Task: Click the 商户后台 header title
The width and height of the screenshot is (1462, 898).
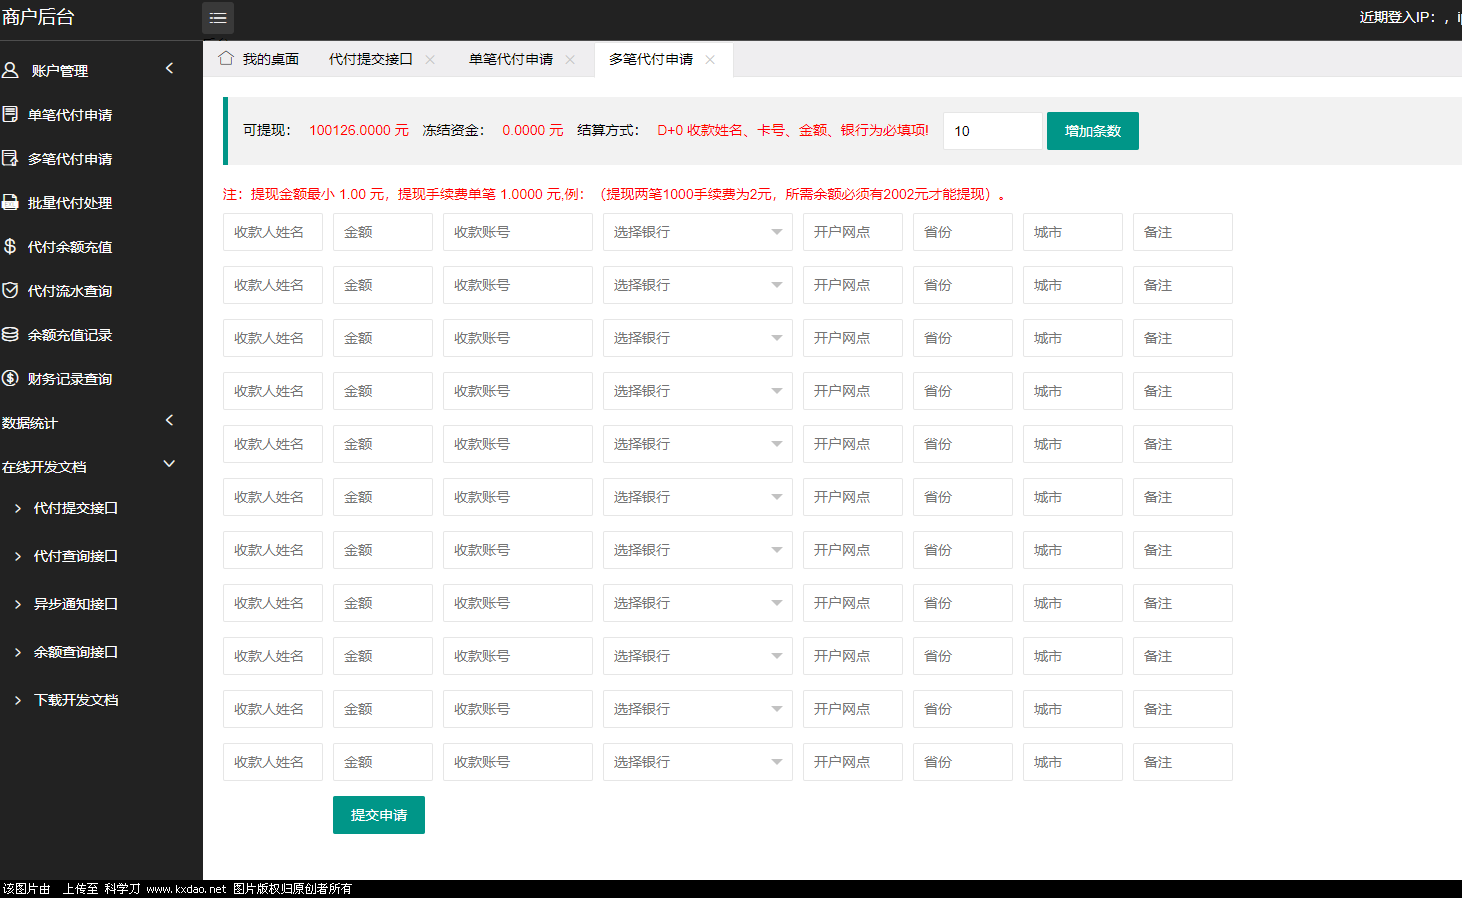Action: (x=38, y=17)
